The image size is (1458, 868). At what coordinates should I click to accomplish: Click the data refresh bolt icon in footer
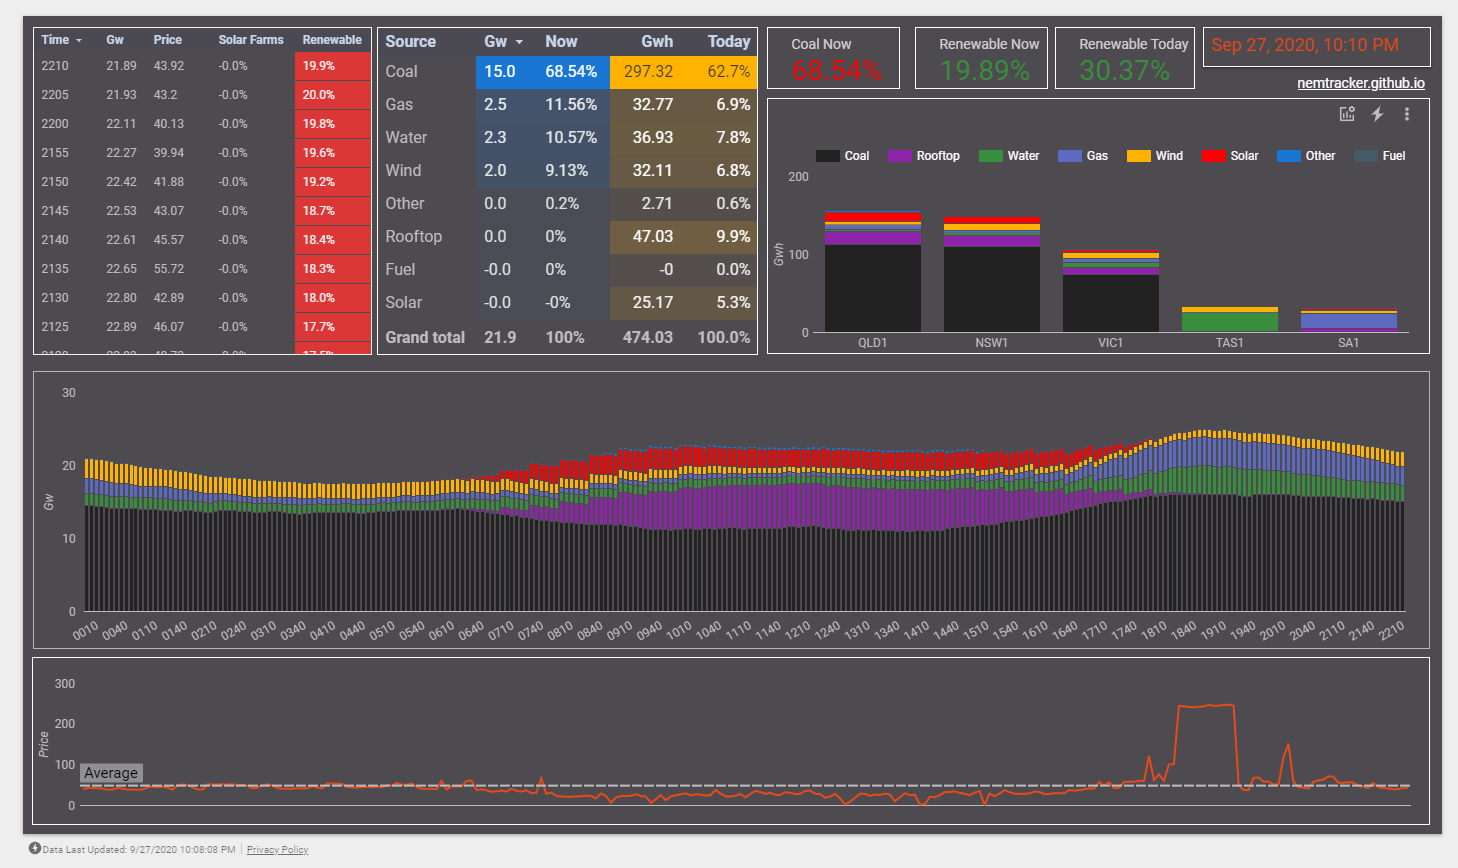coord(35,849)
